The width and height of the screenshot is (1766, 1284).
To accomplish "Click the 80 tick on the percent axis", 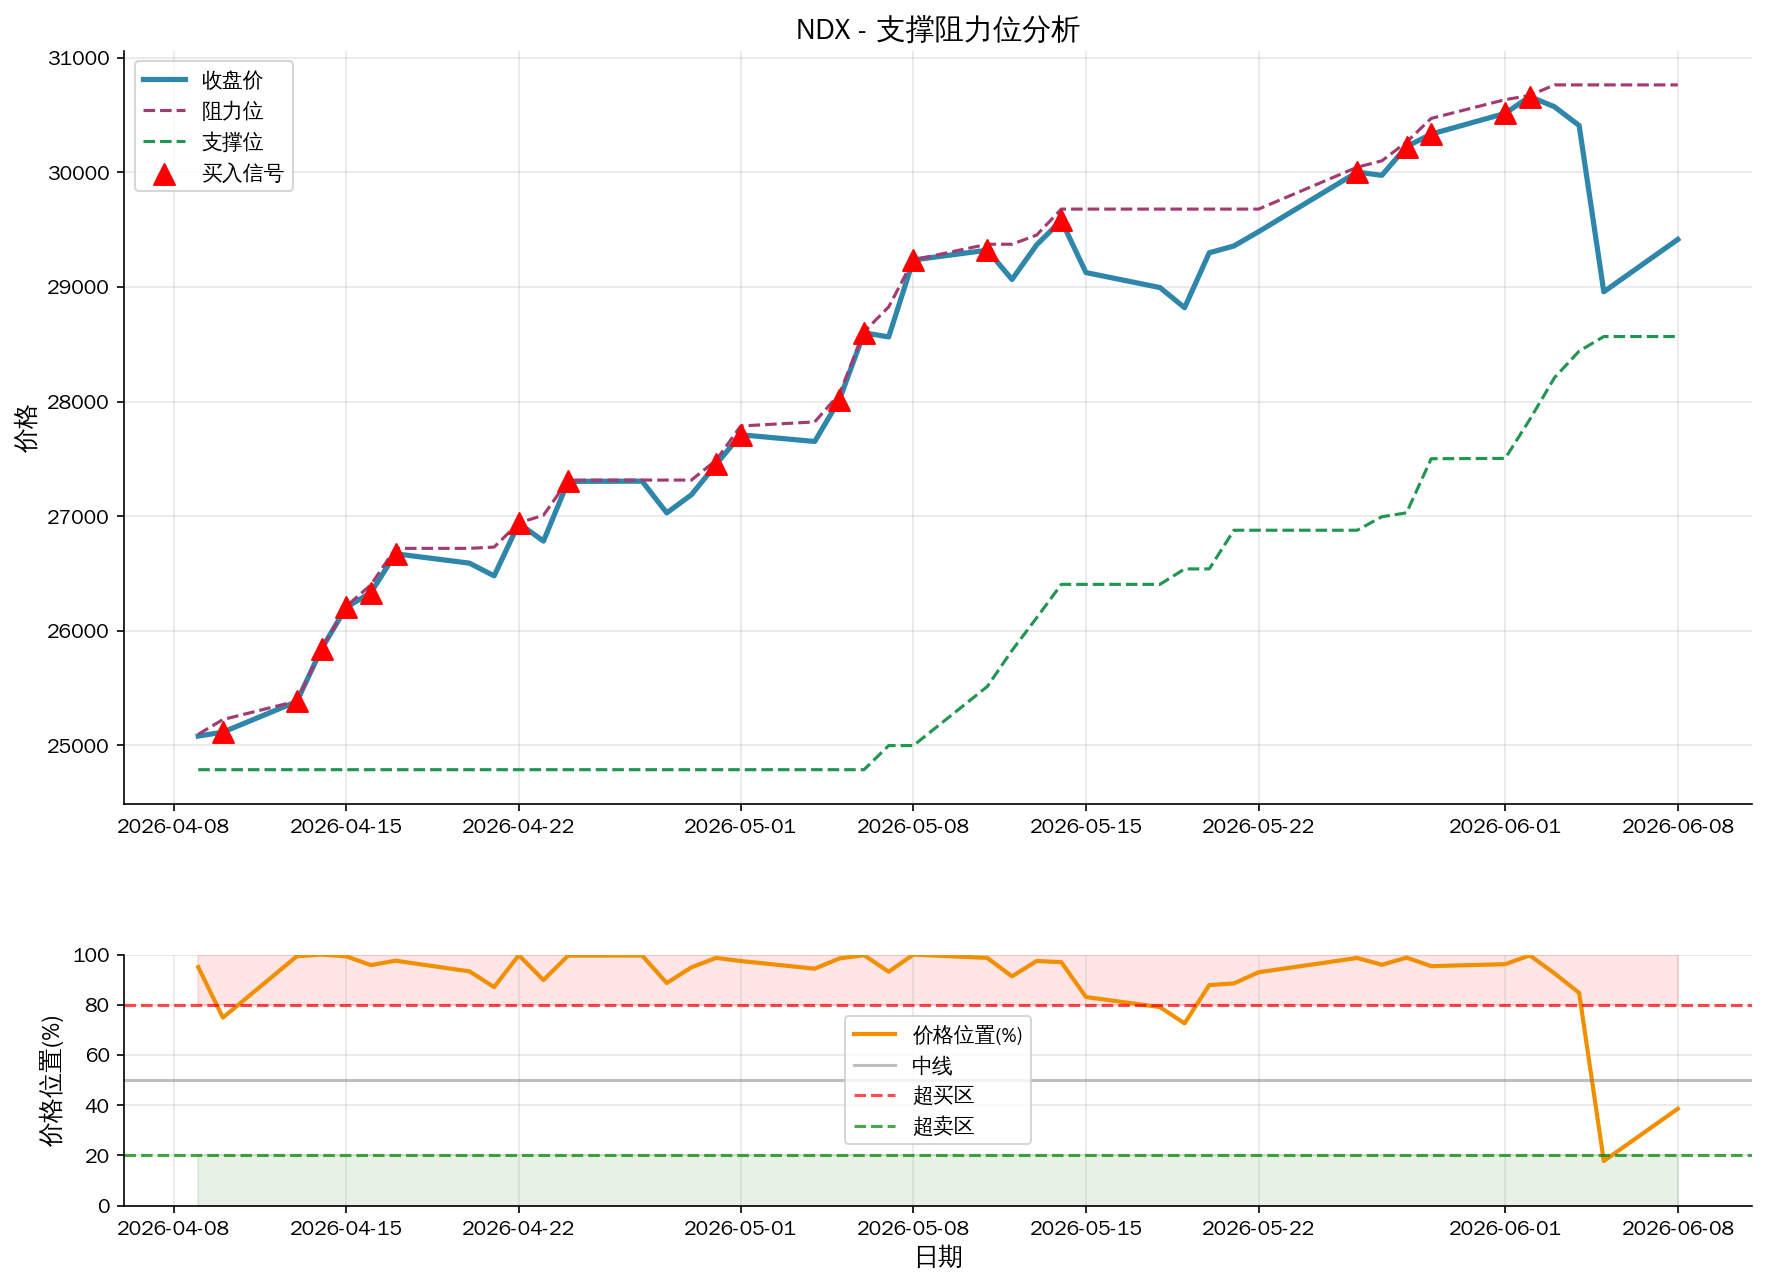I will [98, 1006].
